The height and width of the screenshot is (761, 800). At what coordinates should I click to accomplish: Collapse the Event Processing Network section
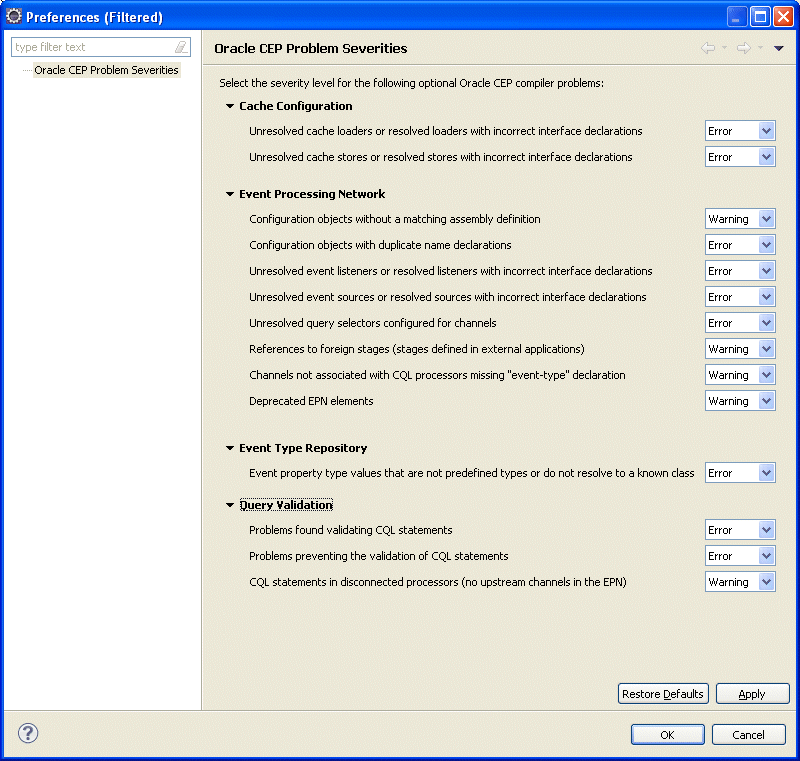pyautogui.click(x=230, y=194)
